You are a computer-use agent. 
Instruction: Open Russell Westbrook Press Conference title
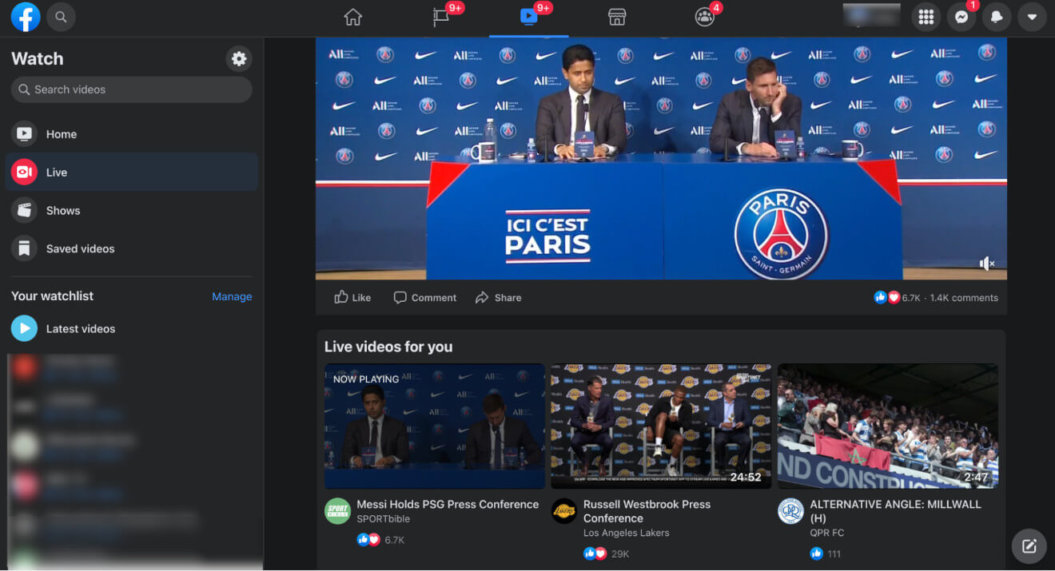[647, 511]
